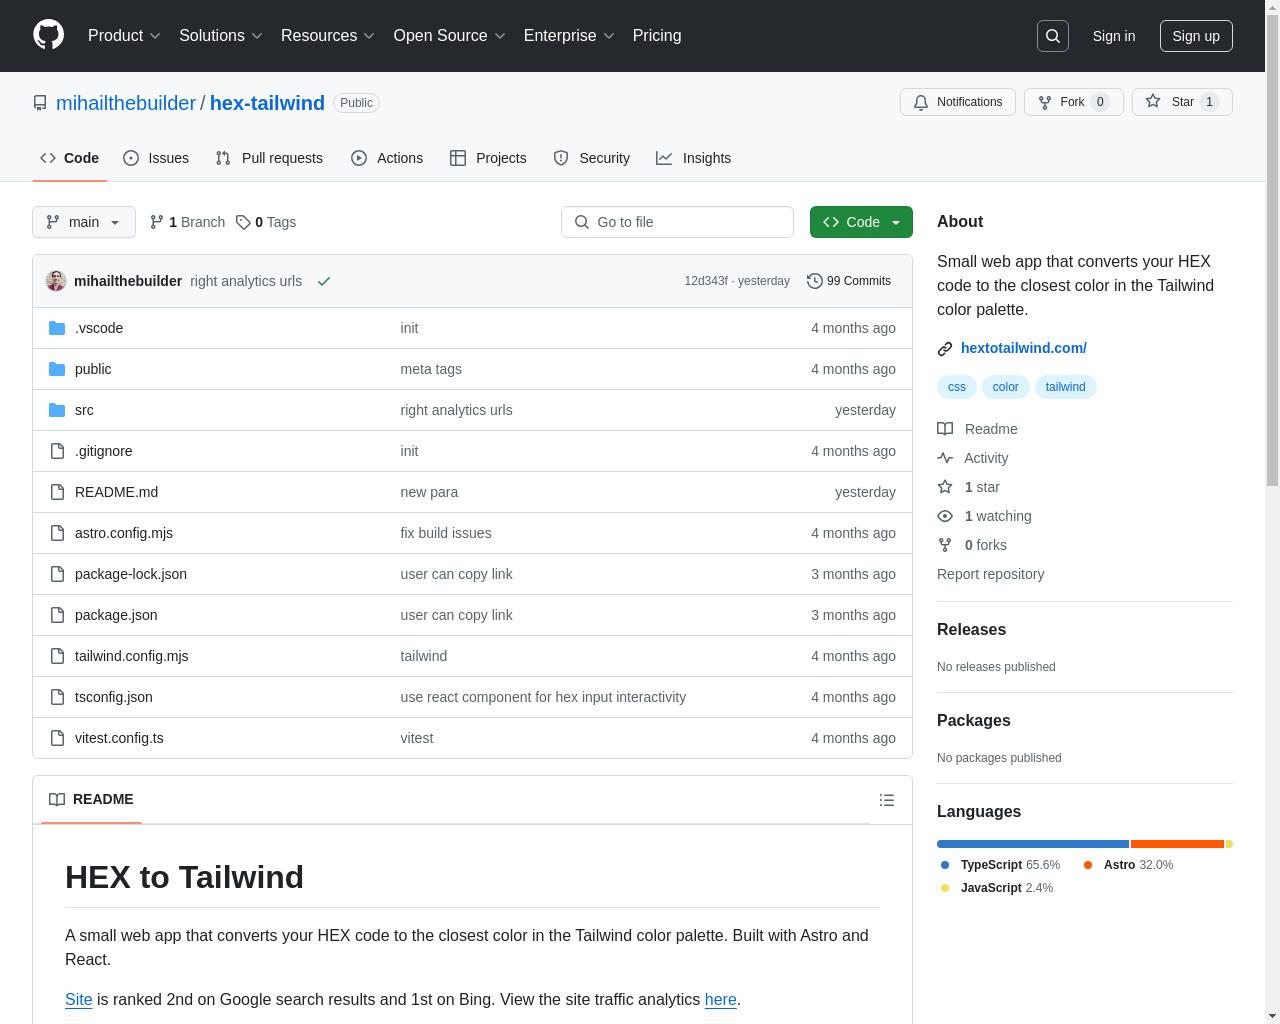This screenshot has height=1024, width=1280.
Task: Click the 'Site' link in README
Action: point(79,999)
